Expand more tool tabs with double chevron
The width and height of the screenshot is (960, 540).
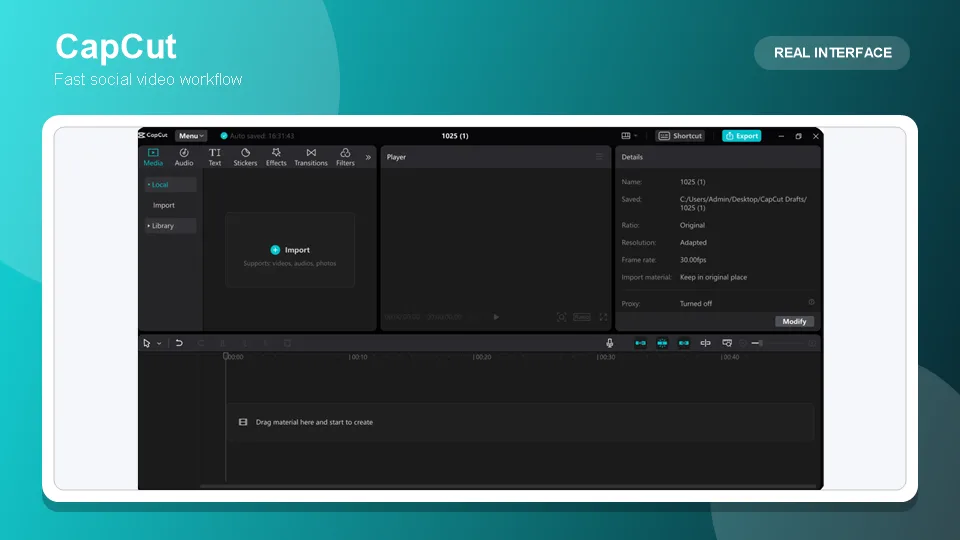[x=368, y=157]
